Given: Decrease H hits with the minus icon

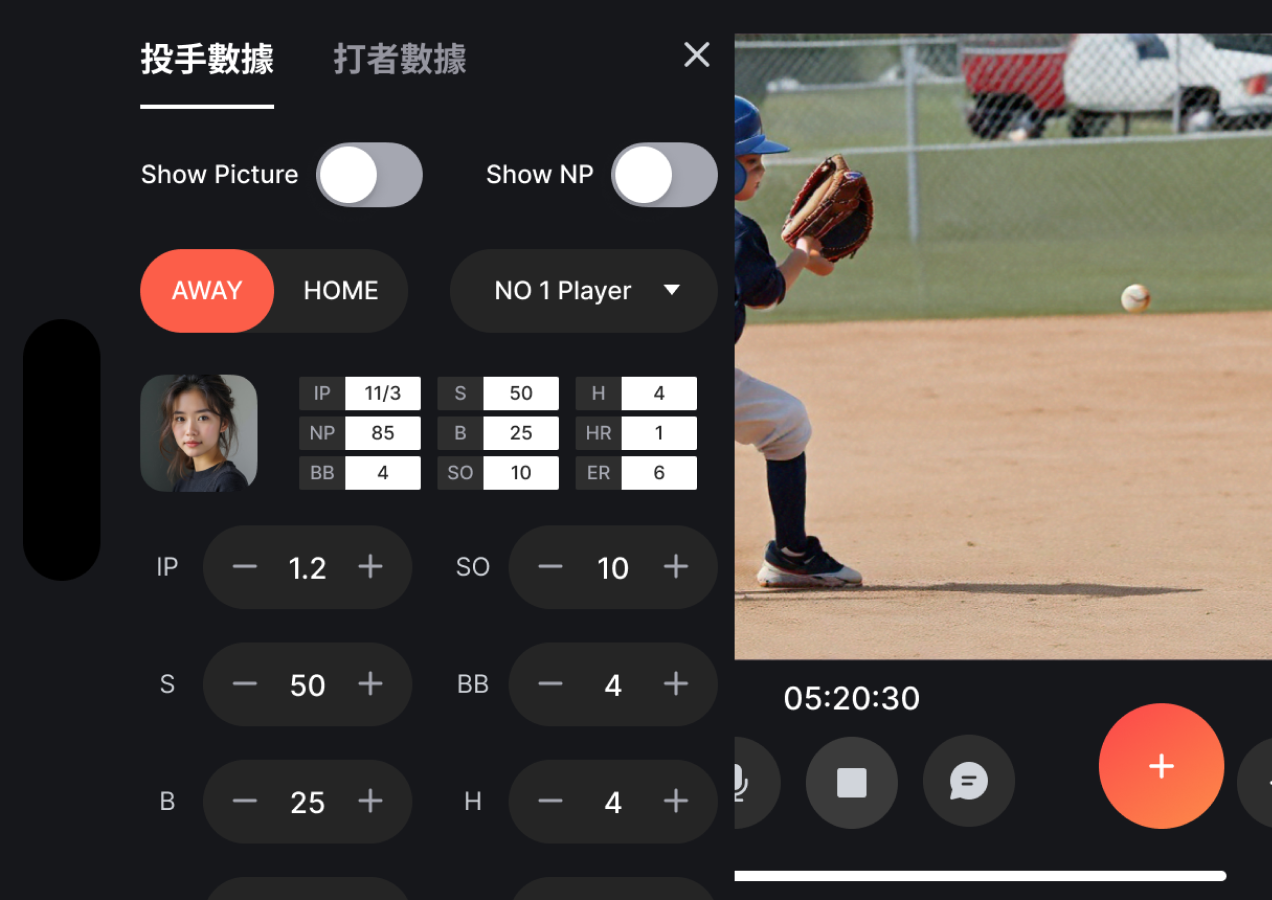Looking at the screenshot, I should (x=551, y=801).
